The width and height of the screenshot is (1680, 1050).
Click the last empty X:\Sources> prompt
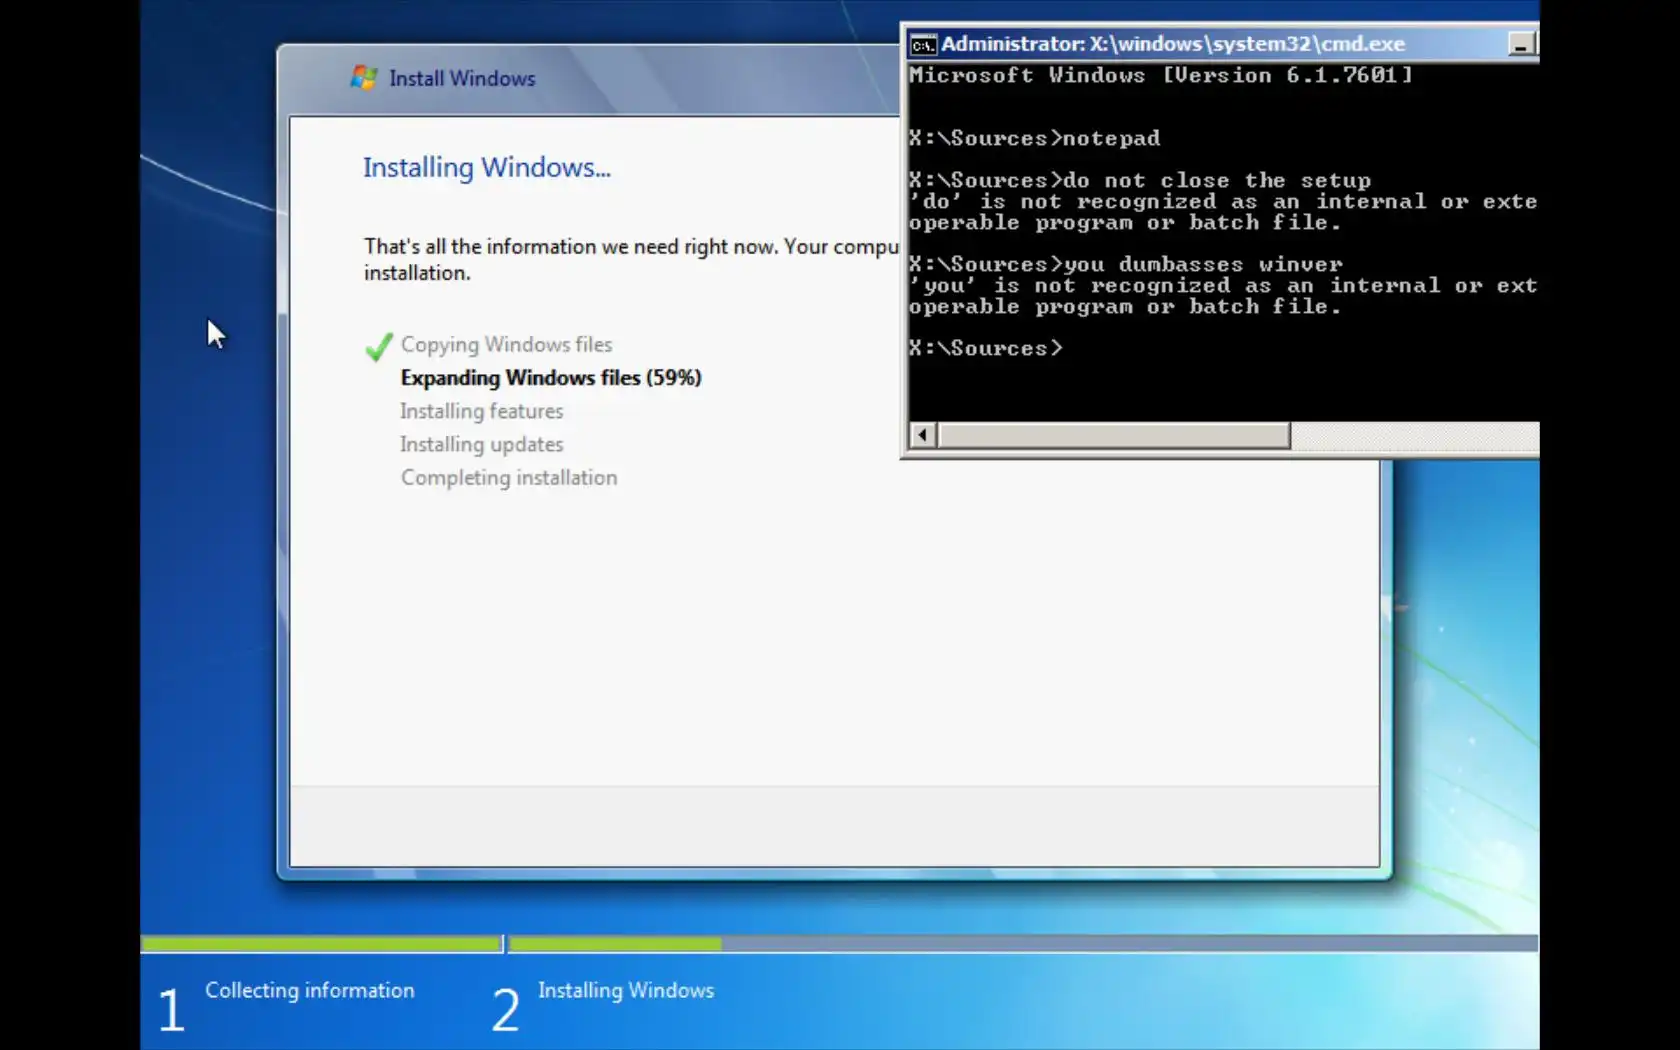pos(986,348)
